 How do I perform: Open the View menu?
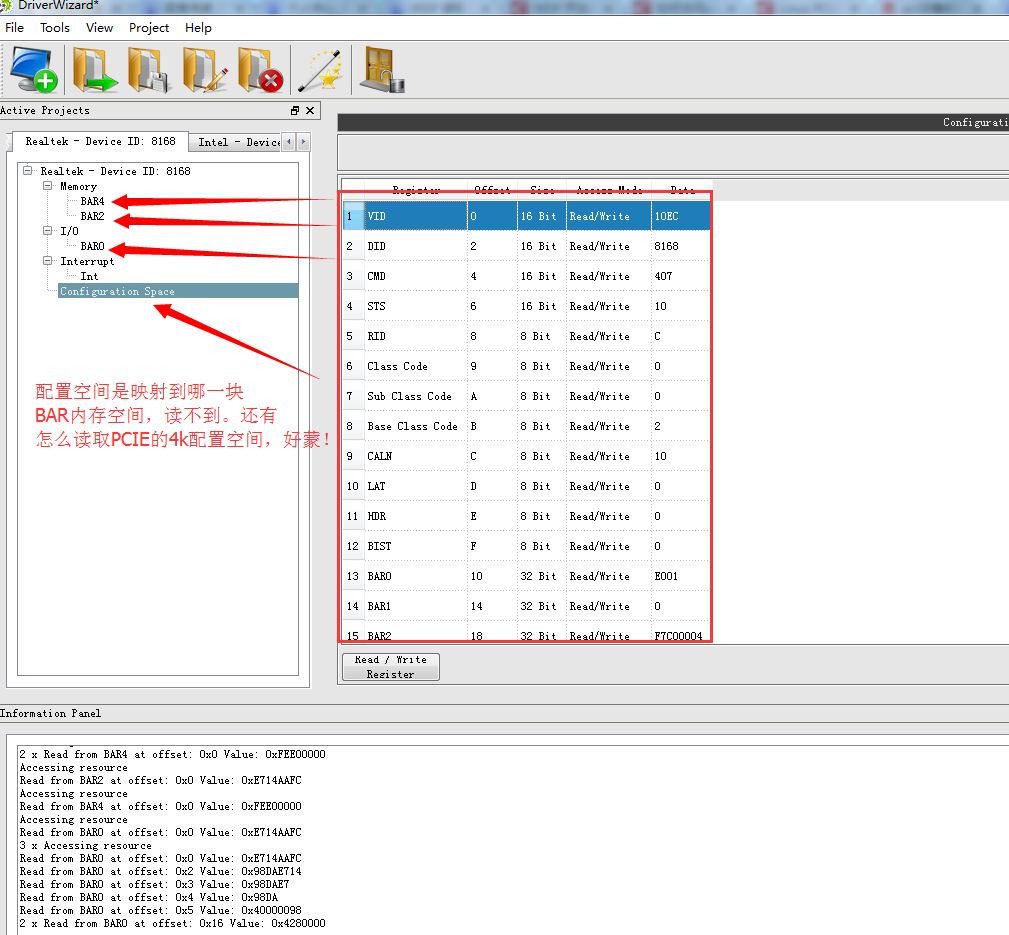click(99, 28)
